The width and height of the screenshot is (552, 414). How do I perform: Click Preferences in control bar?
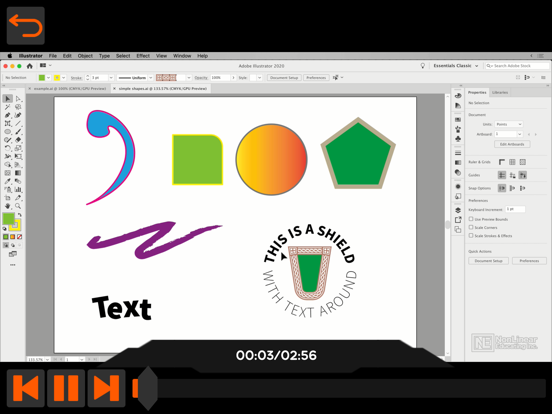[316, 78]
